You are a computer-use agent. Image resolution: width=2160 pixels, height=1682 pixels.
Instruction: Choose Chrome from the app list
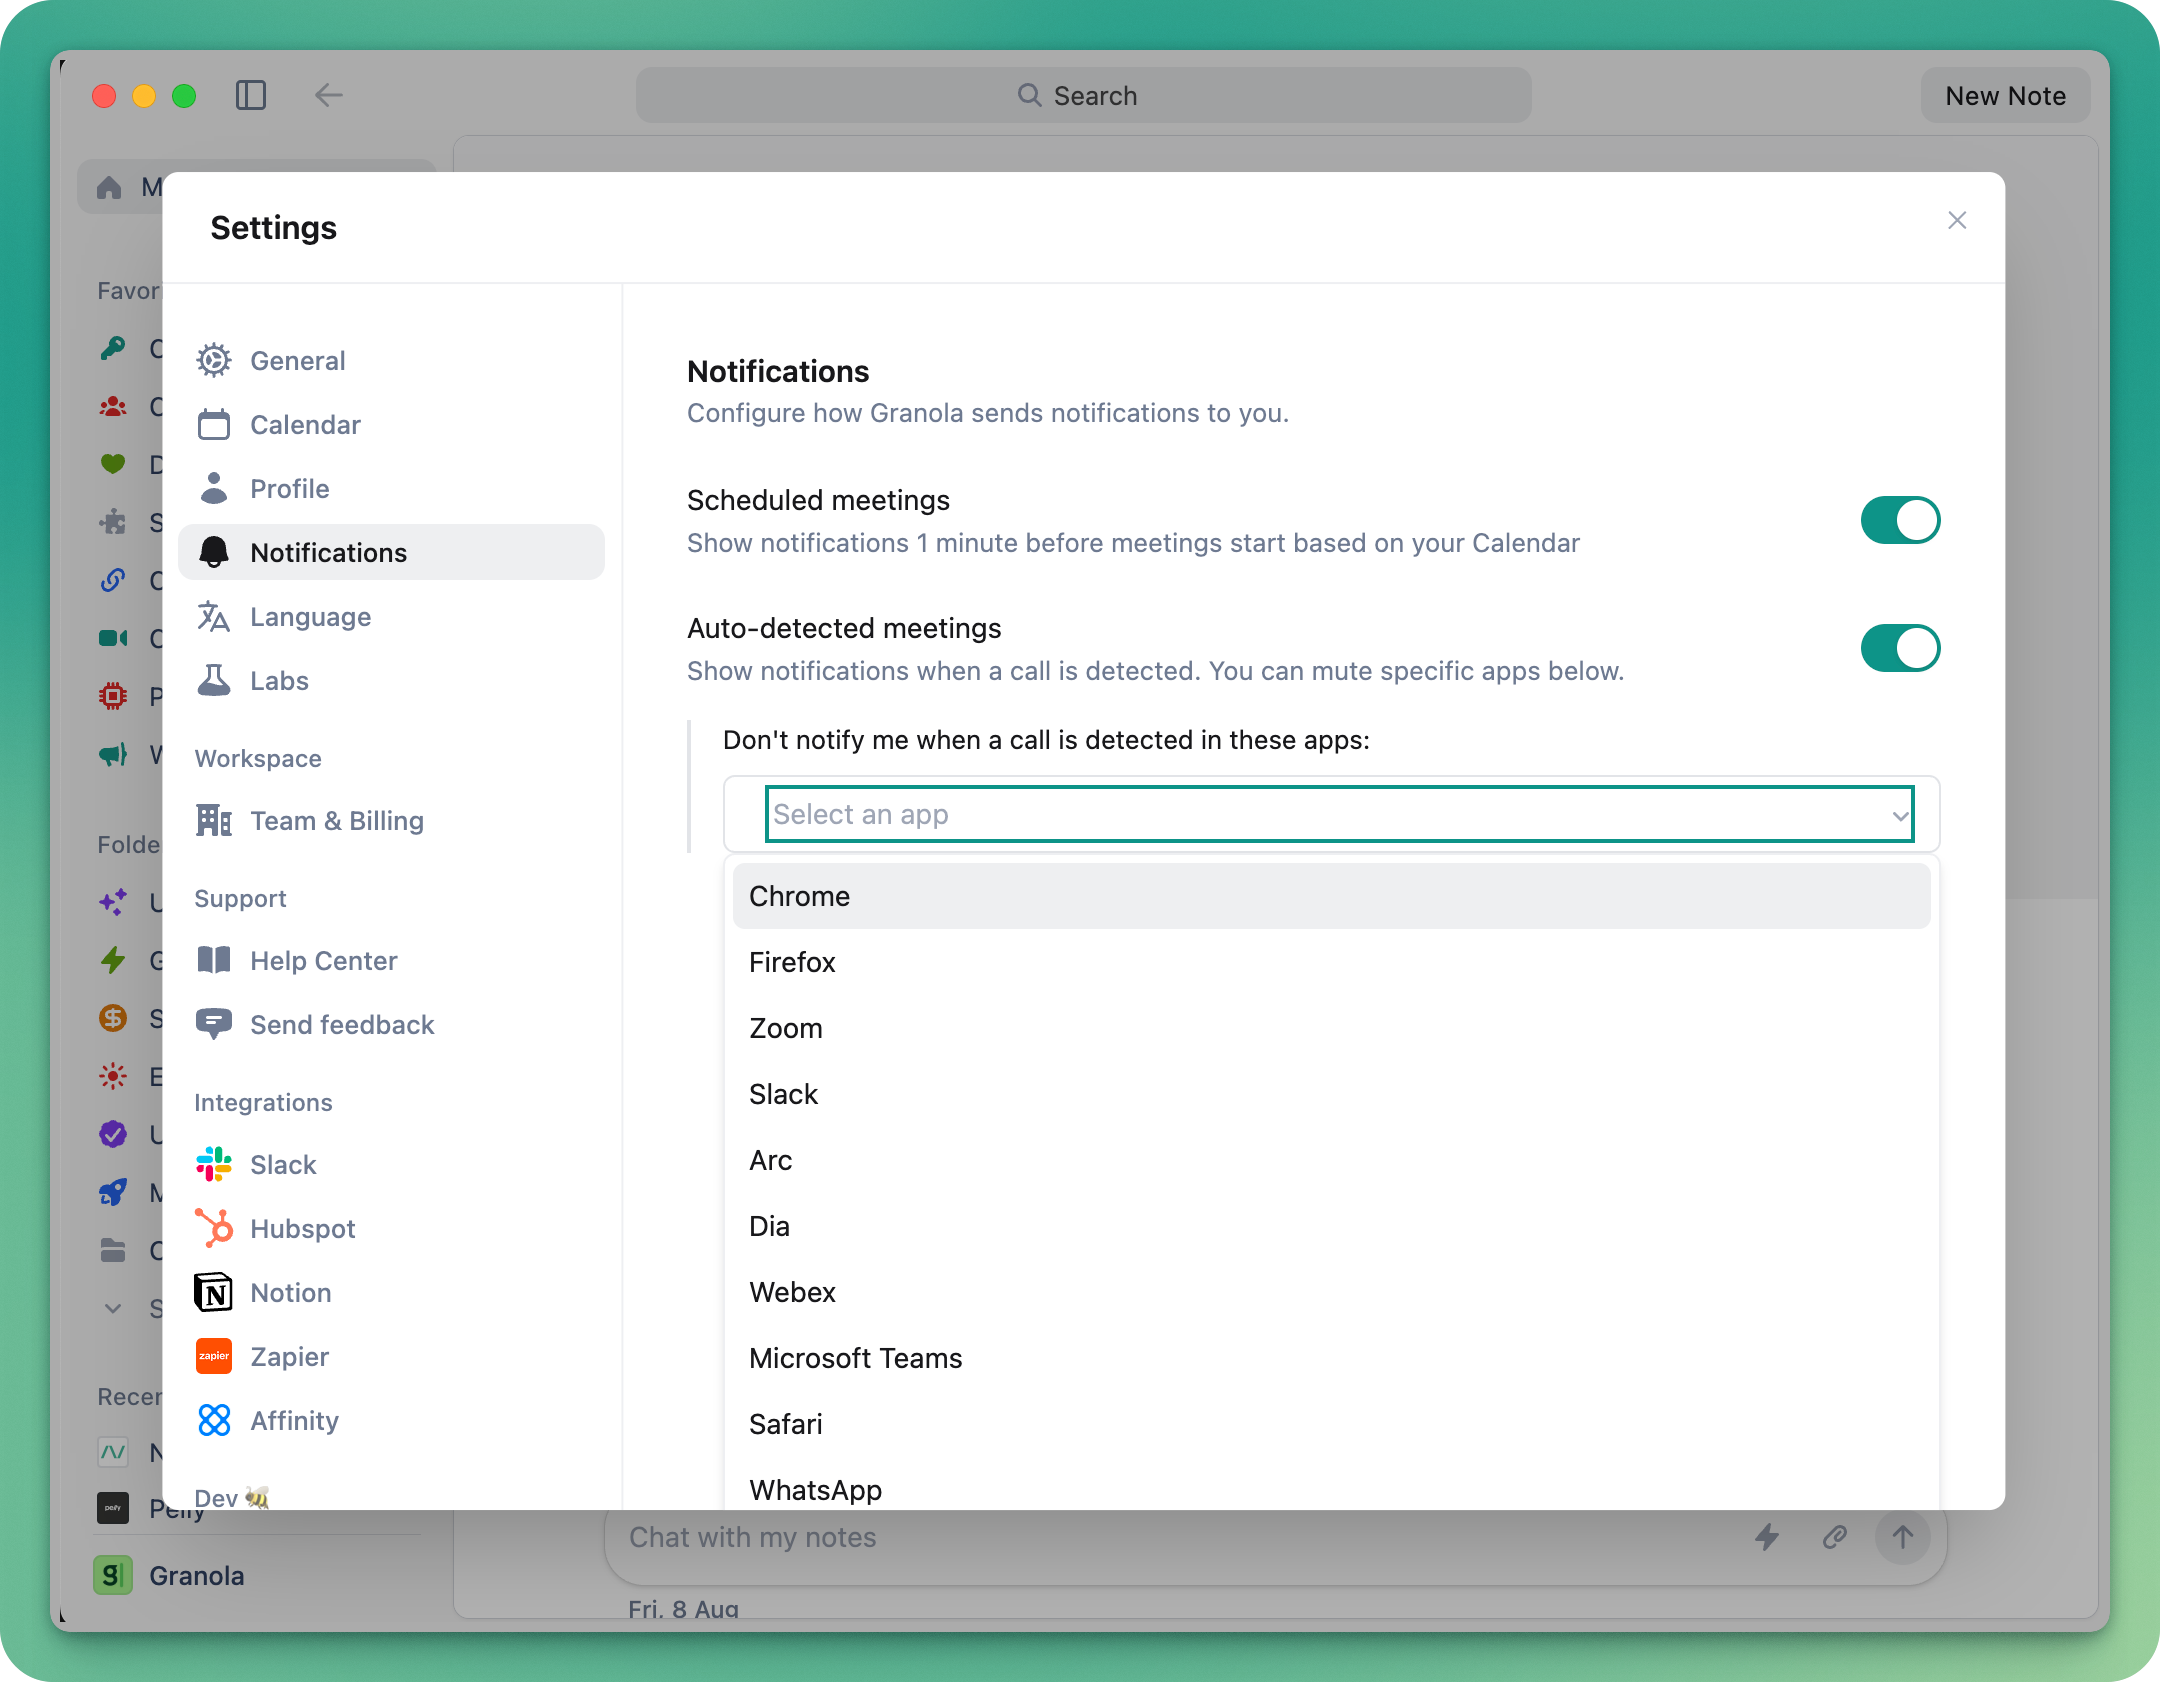pos(1331,896)
